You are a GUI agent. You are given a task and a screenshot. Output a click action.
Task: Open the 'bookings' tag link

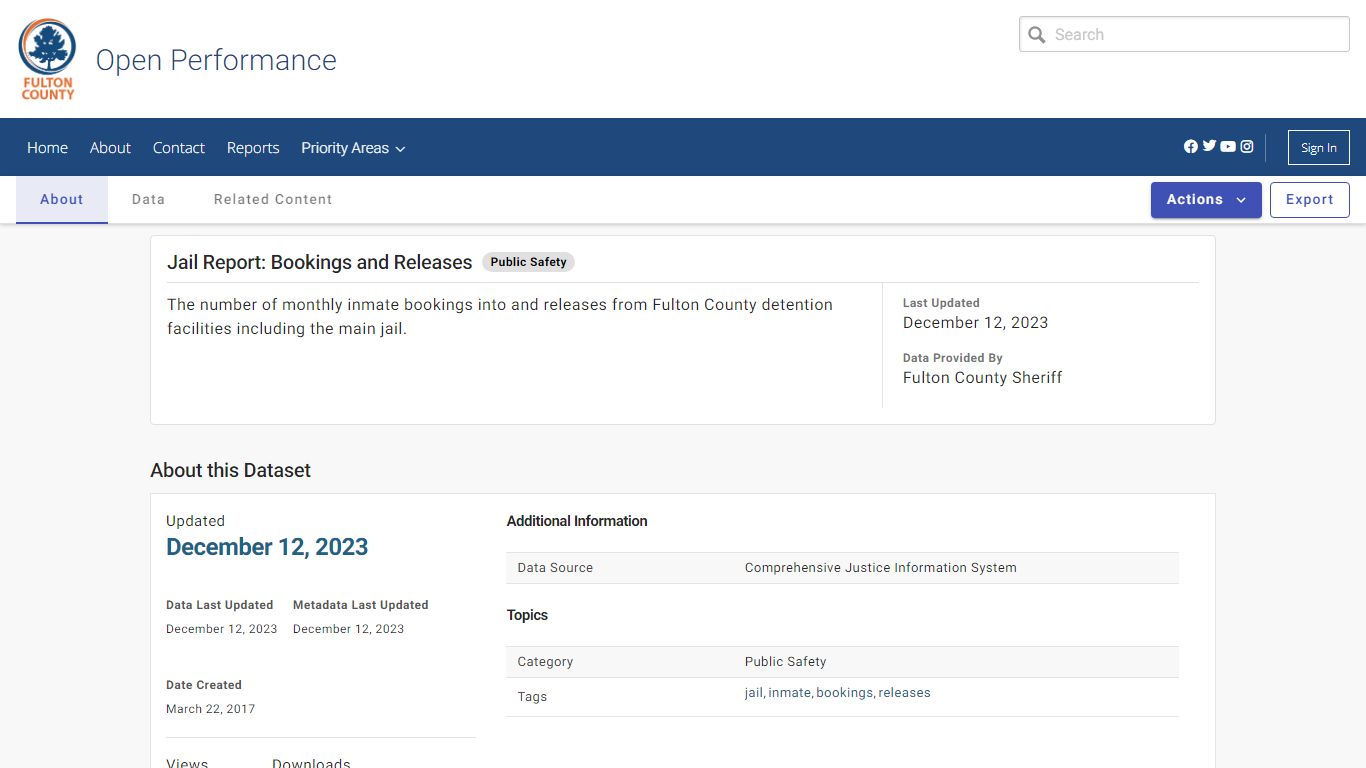pyautogui.click(x=844, y=692)
